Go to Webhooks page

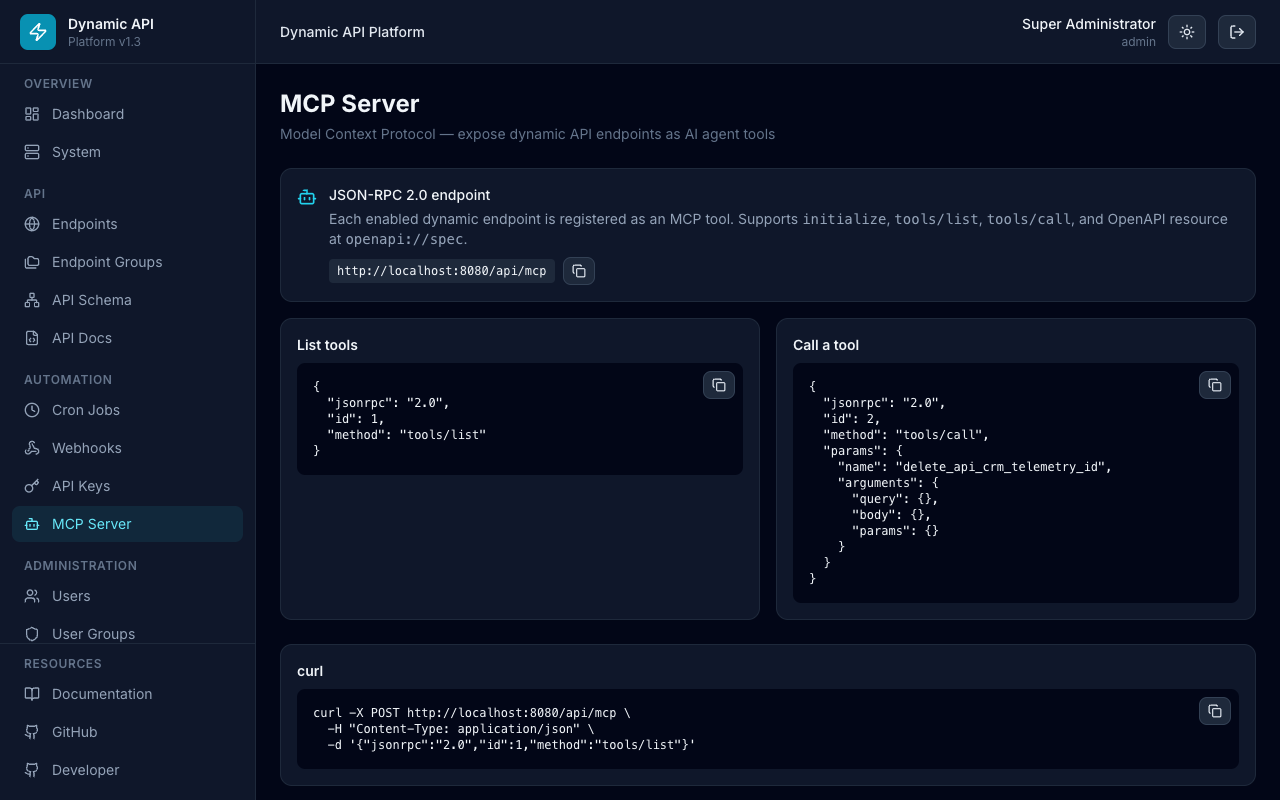[x=127, y=448]
